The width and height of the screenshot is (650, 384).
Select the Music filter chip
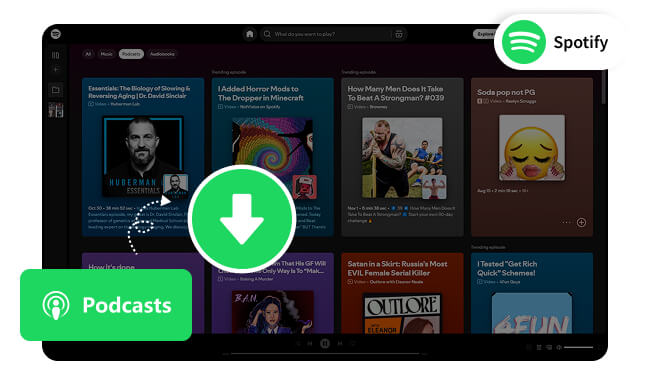click(106, 54)
